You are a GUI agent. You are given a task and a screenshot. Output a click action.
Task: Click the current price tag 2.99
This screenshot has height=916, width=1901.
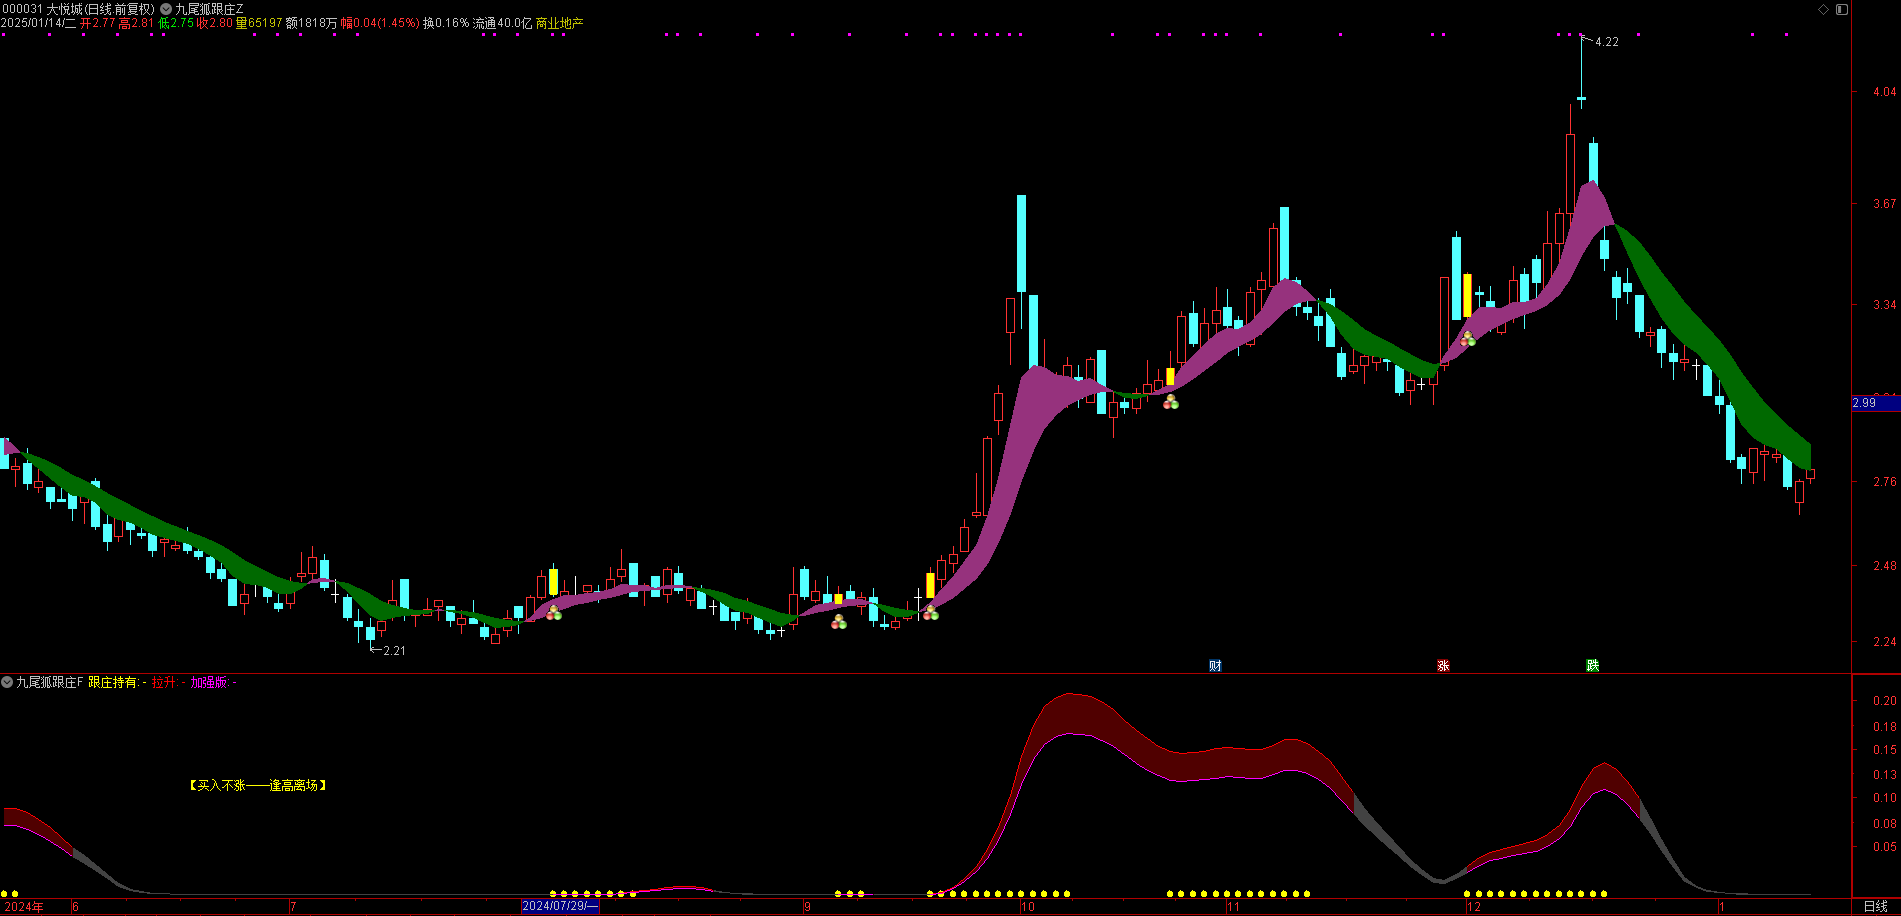coord(1875,403)
